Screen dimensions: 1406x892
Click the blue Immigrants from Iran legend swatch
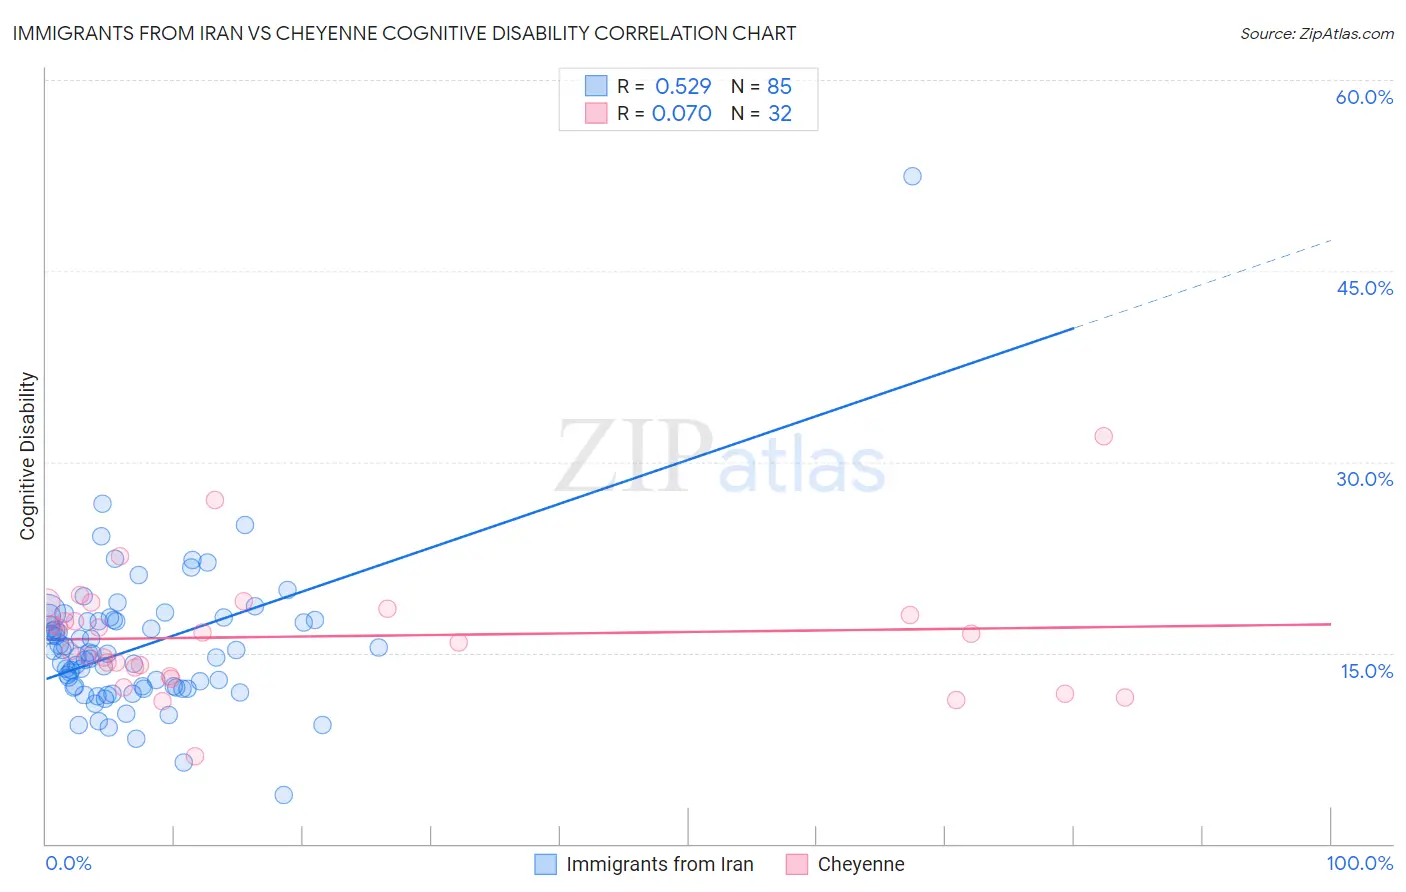(x=545, y=864)
